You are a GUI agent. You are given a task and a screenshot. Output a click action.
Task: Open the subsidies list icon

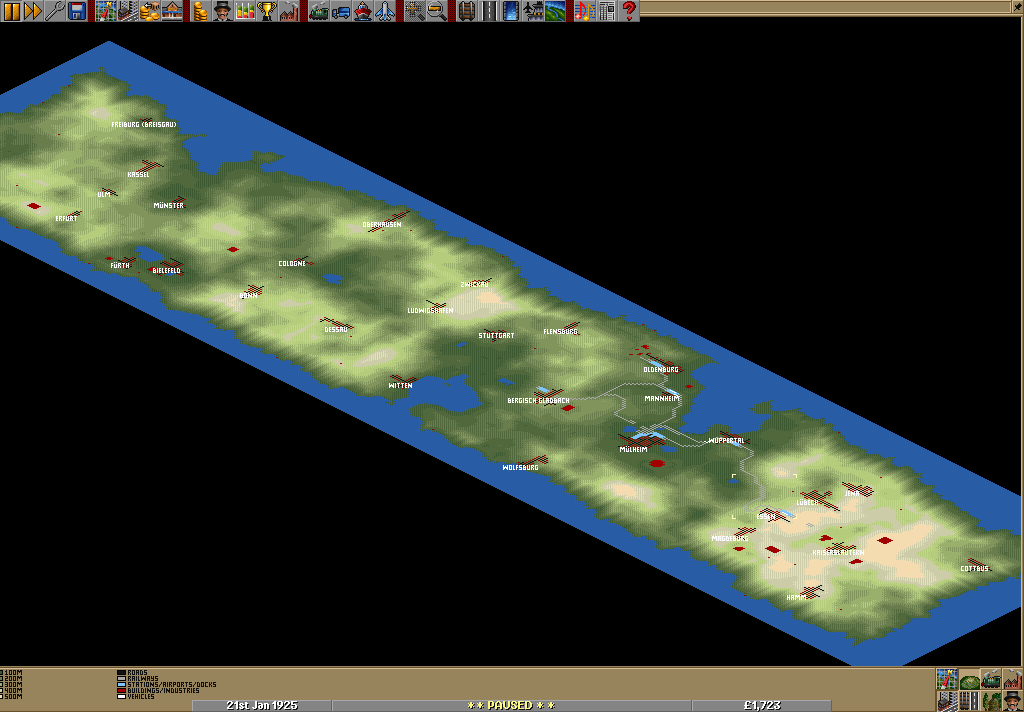point(150,11)
